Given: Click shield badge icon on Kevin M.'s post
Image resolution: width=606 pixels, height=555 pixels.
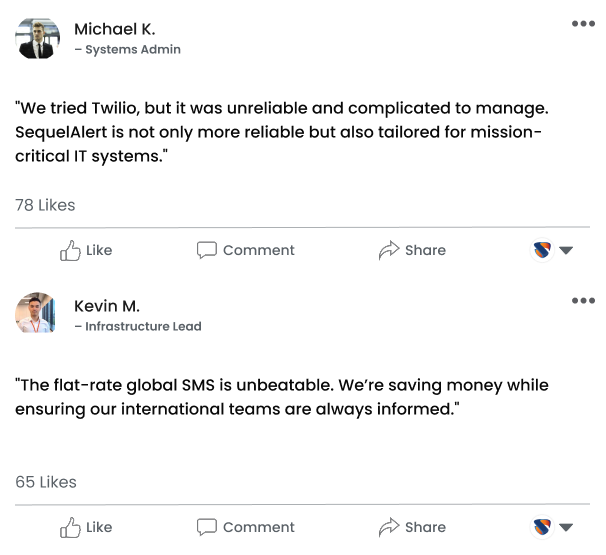Looking at the screenshot, I should tap(542, 527).
